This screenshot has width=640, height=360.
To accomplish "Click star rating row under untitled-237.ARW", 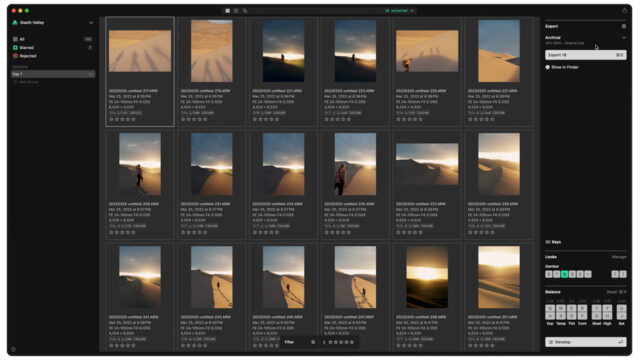I will tap(409, 232).
